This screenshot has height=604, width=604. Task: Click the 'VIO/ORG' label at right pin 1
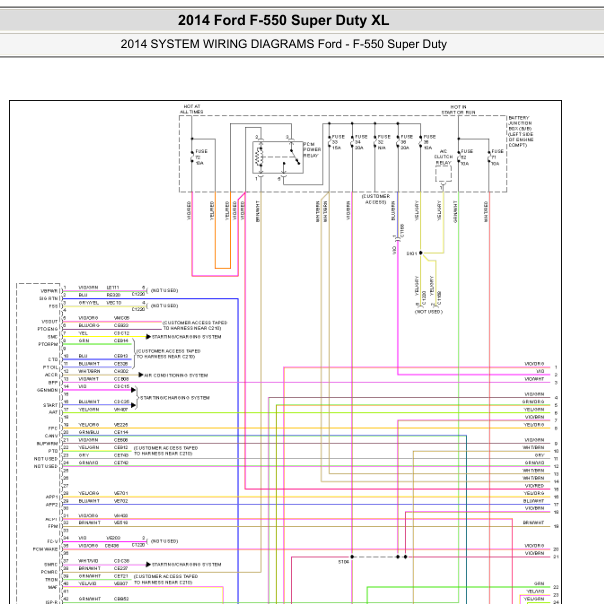tap(534, 364)
